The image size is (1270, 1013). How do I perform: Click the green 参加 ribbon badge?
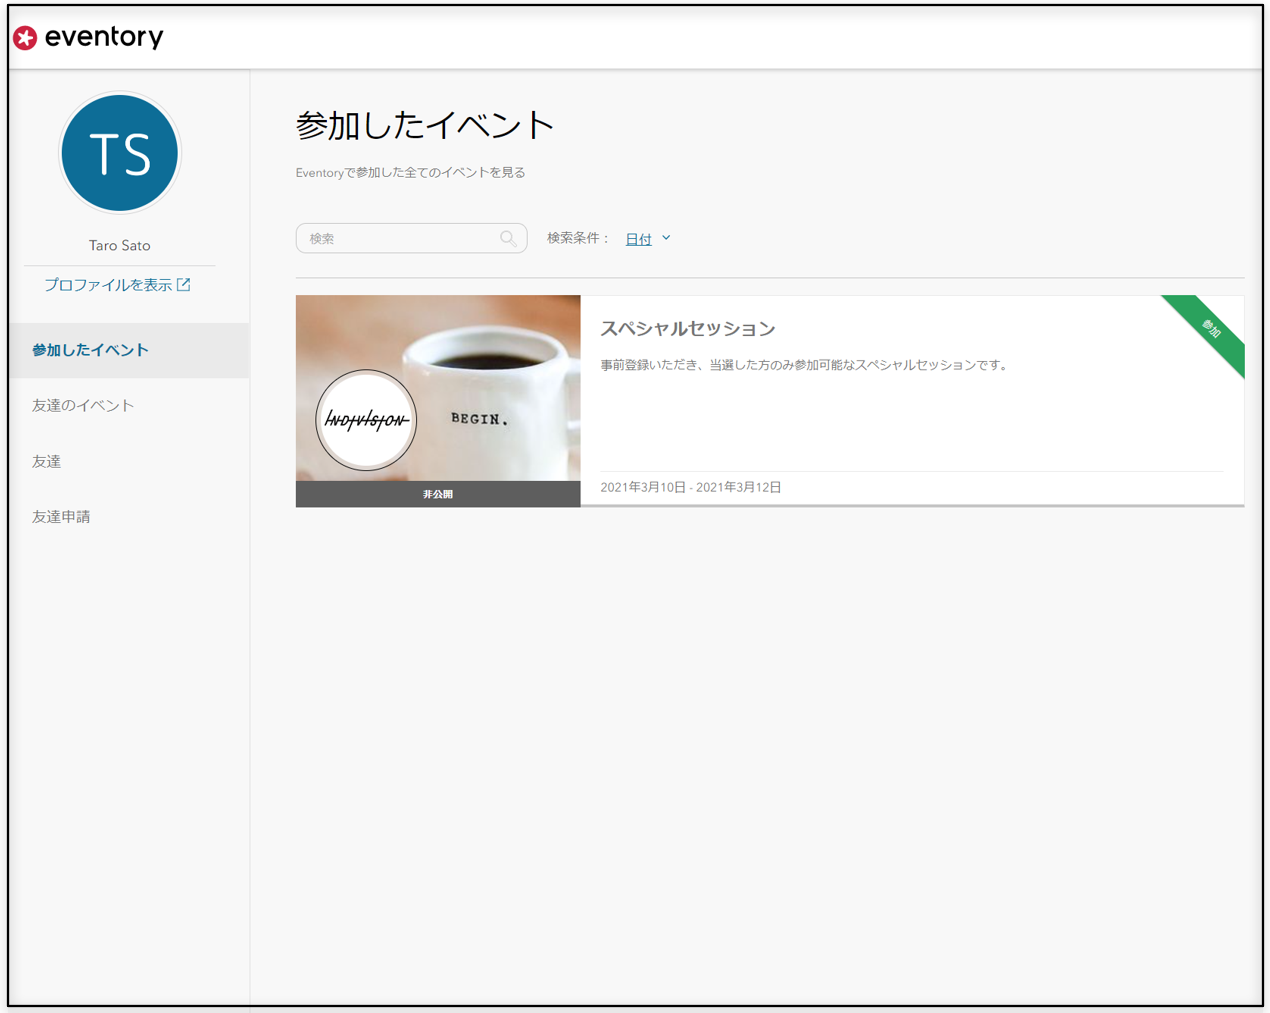(1209, 330)
